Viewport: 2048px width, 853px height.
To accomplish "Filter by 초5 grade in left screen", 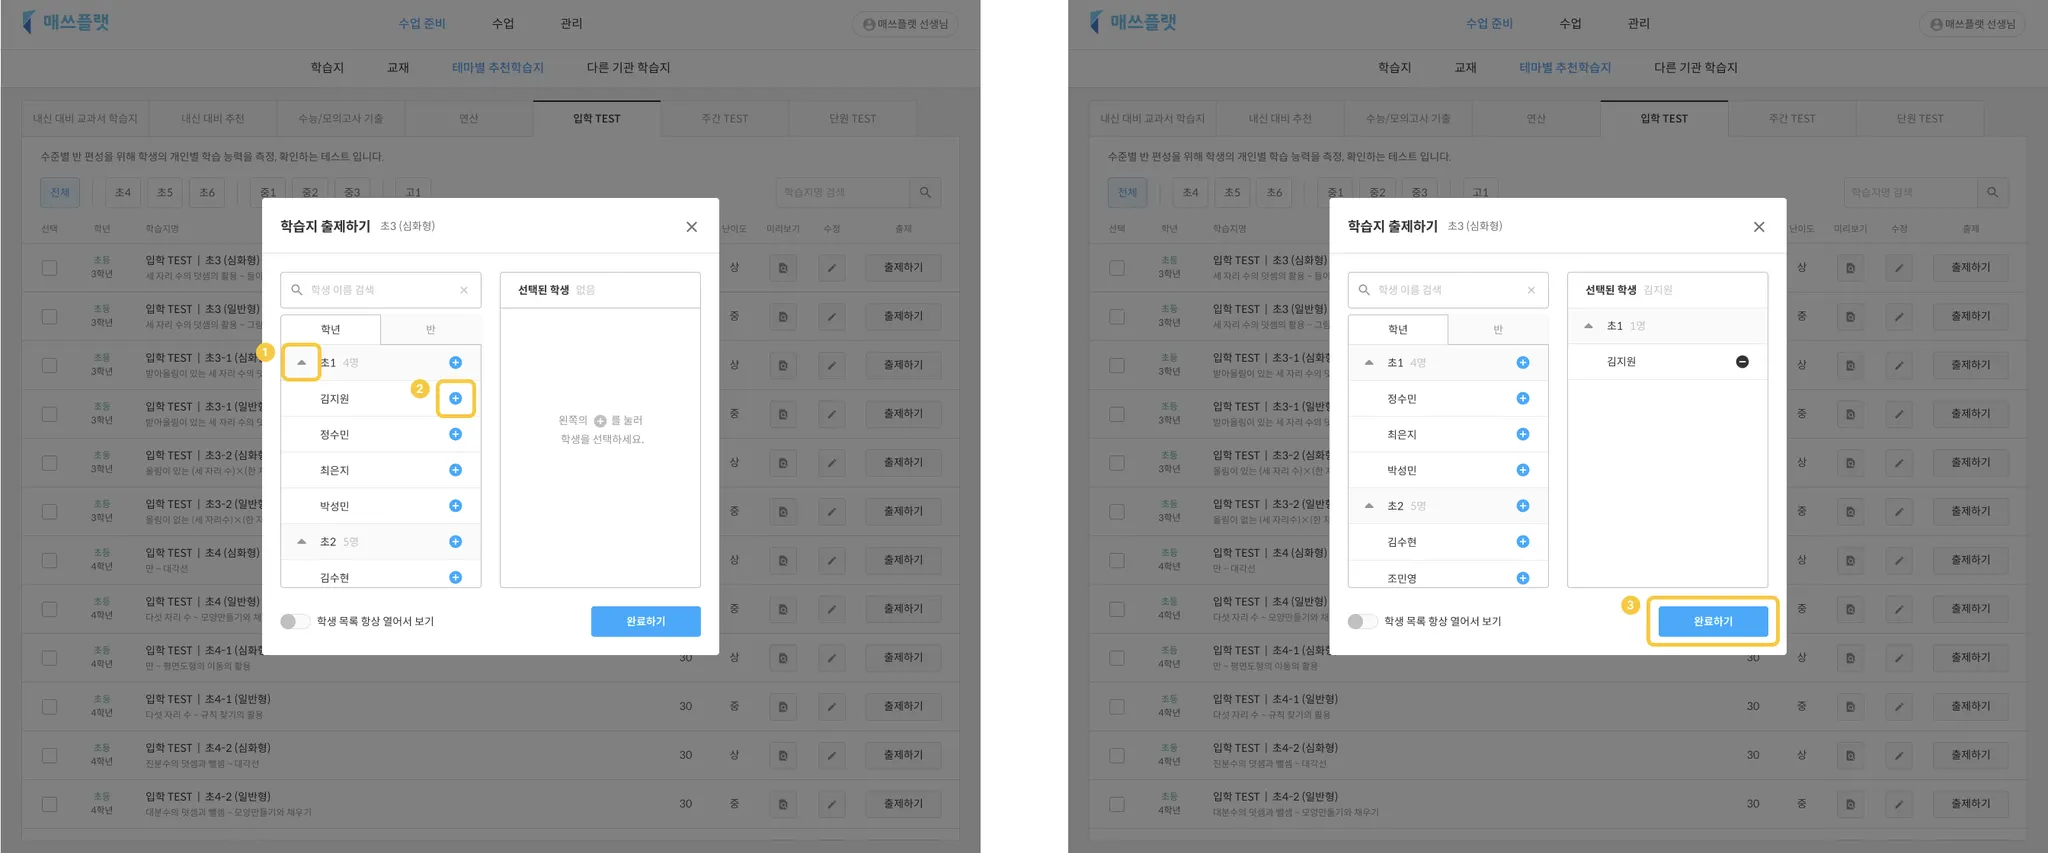I will pos(165,192).
